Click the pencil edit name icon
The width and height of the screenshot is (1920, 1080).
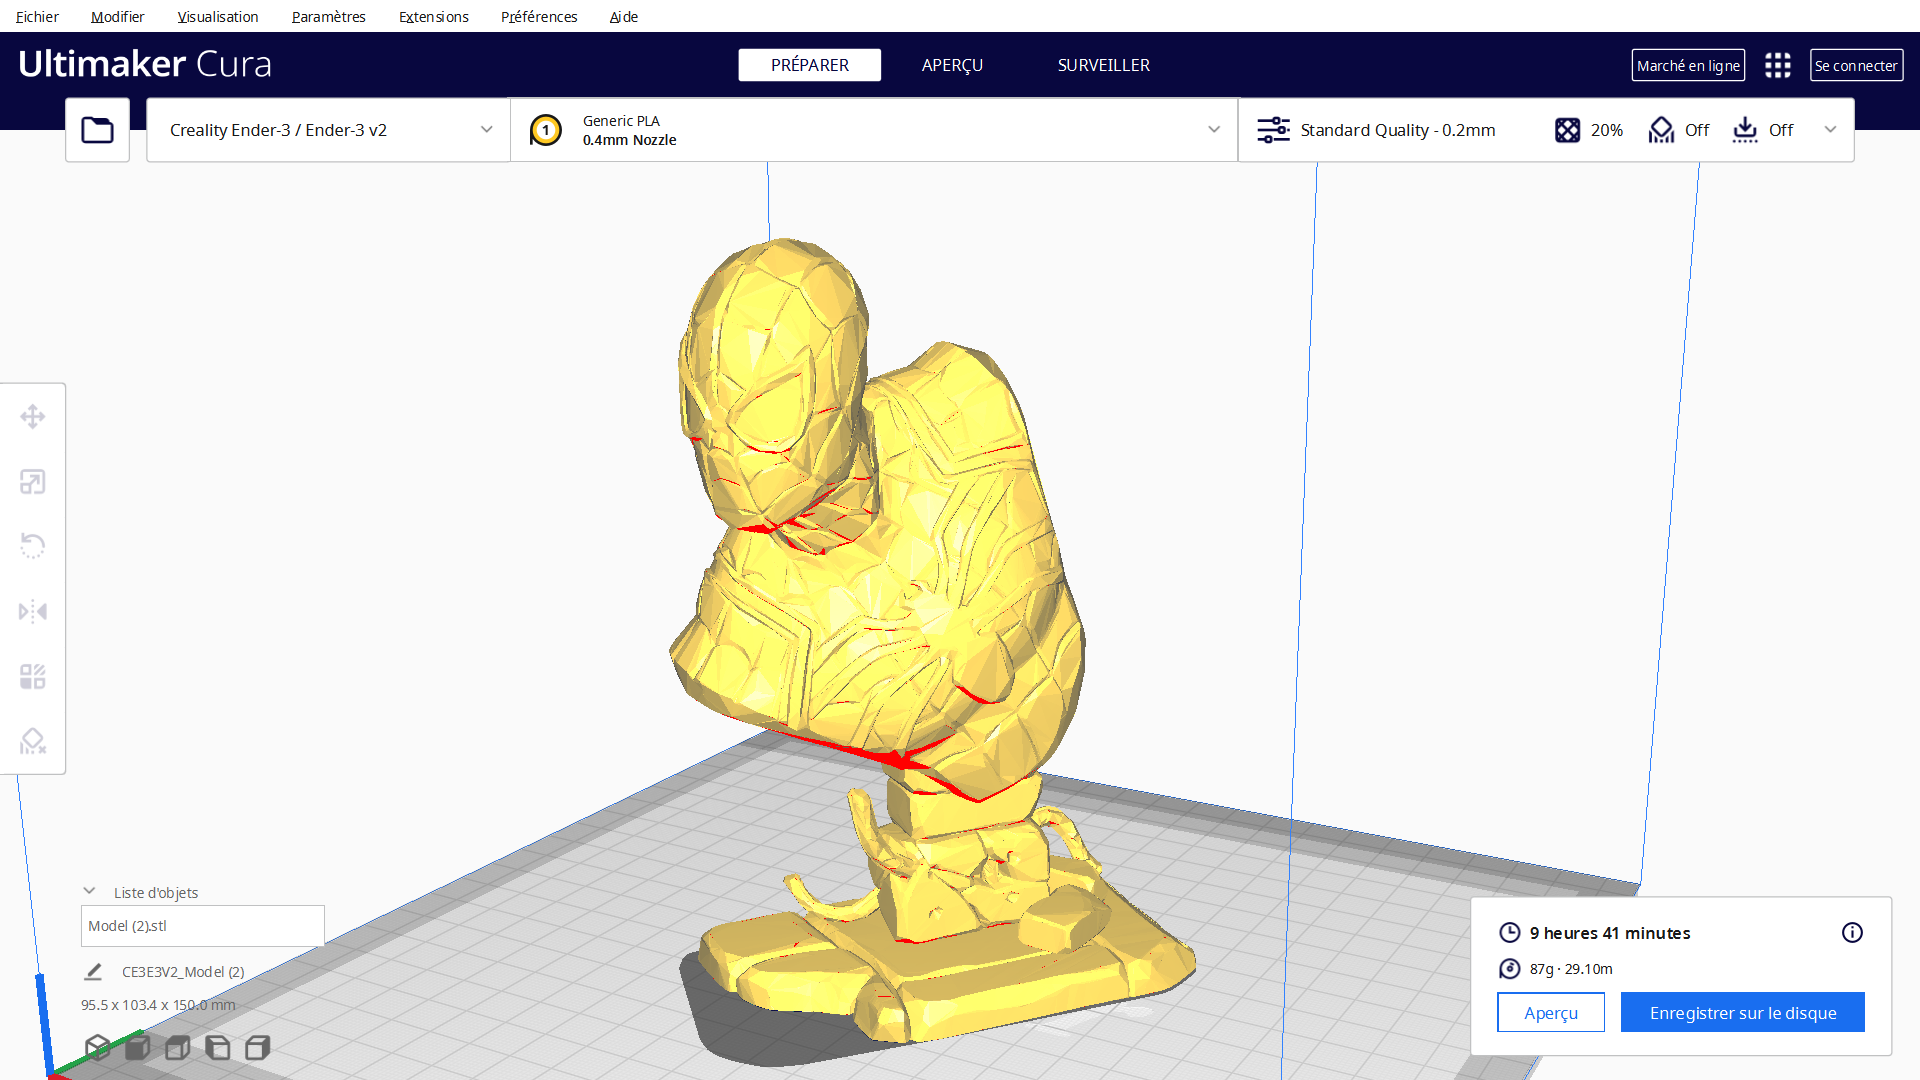(x=93, y=971)
